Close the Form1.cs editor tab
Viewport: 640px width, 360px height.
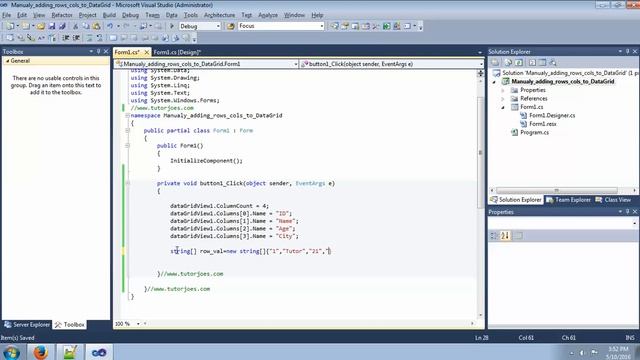click(147, 52)
